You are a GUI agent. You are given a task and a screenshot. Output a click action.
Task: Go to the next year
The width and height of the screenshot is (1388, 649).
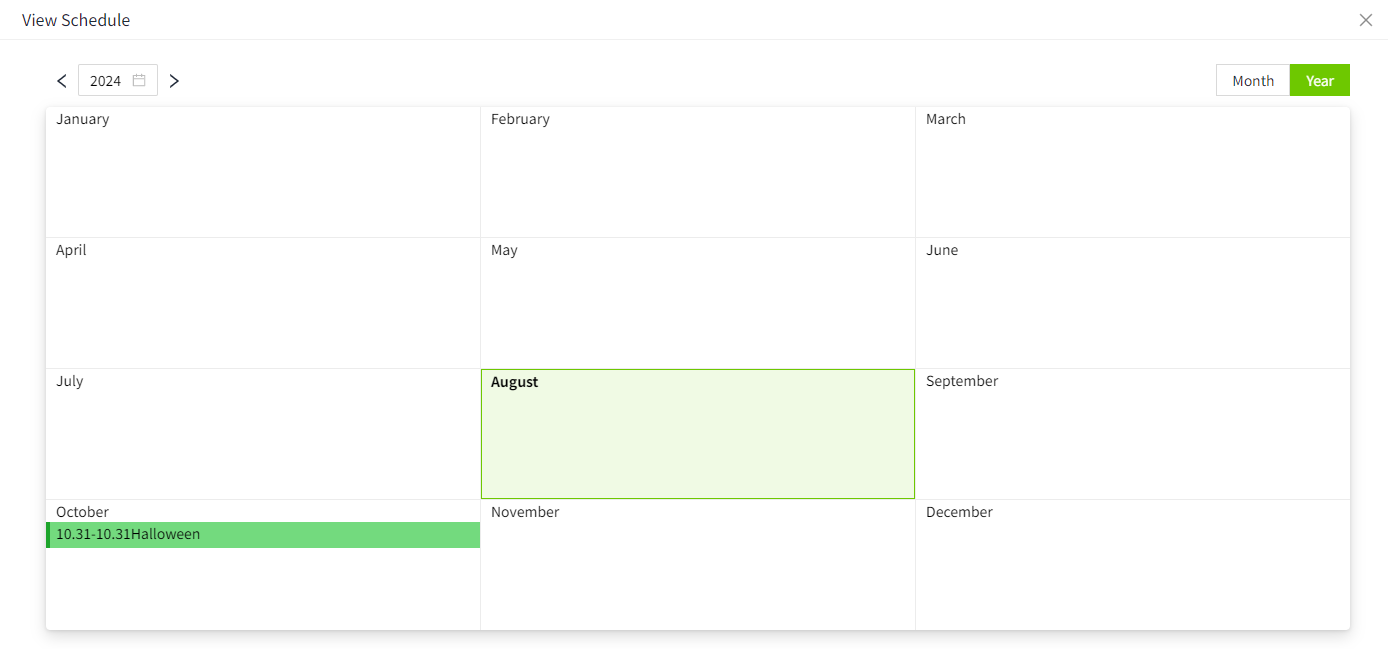[174, 81]
